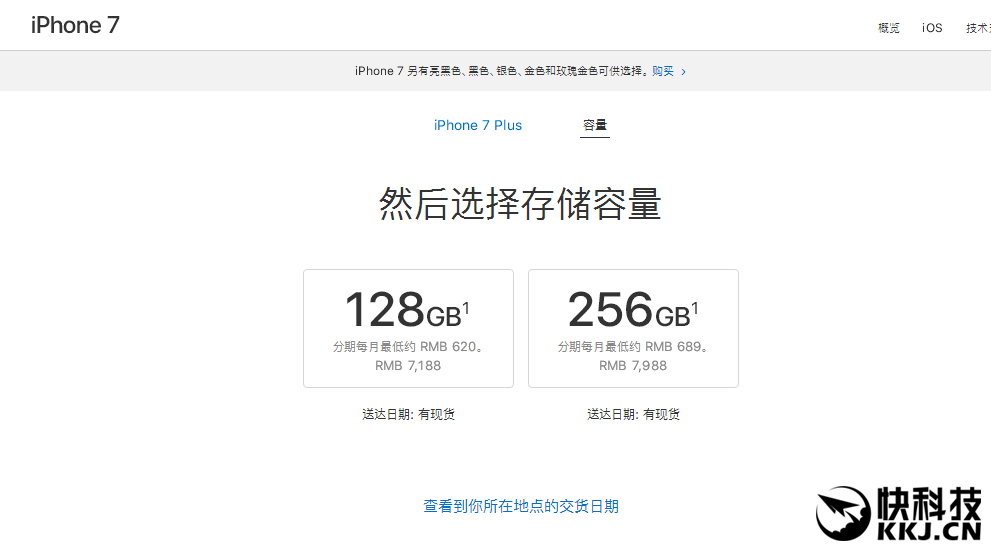Choose the RMB 7,988 price option
The width and height of the screenshot is (991, 551).
click(633, 366)
